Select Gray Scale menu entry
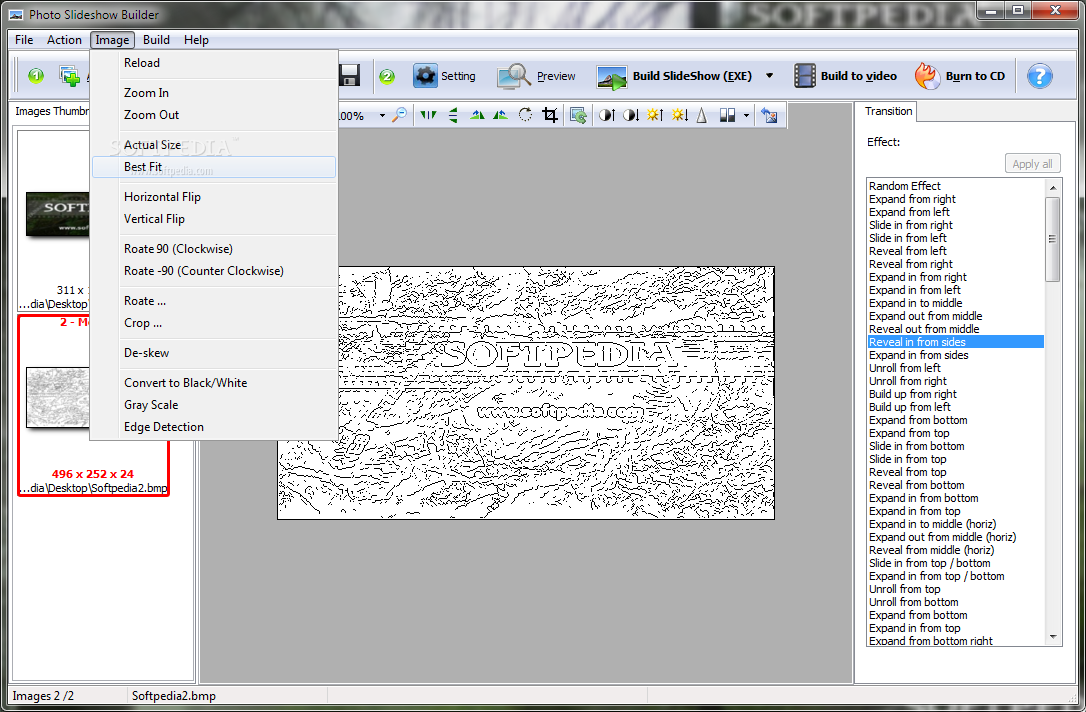 [x=214, y=405]
